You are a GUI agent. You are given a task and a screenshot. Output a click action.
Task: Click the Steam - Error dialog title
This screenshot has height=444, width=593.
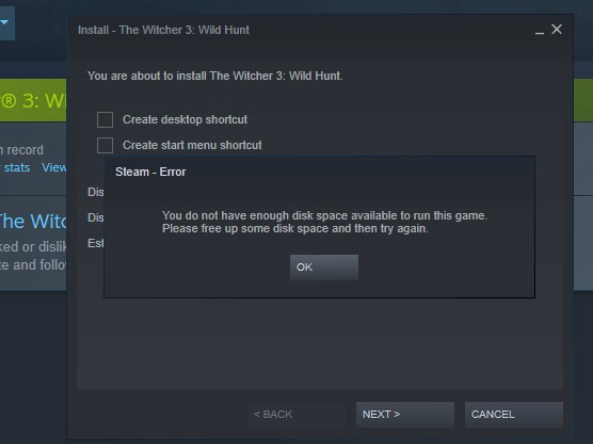point(150,172)
